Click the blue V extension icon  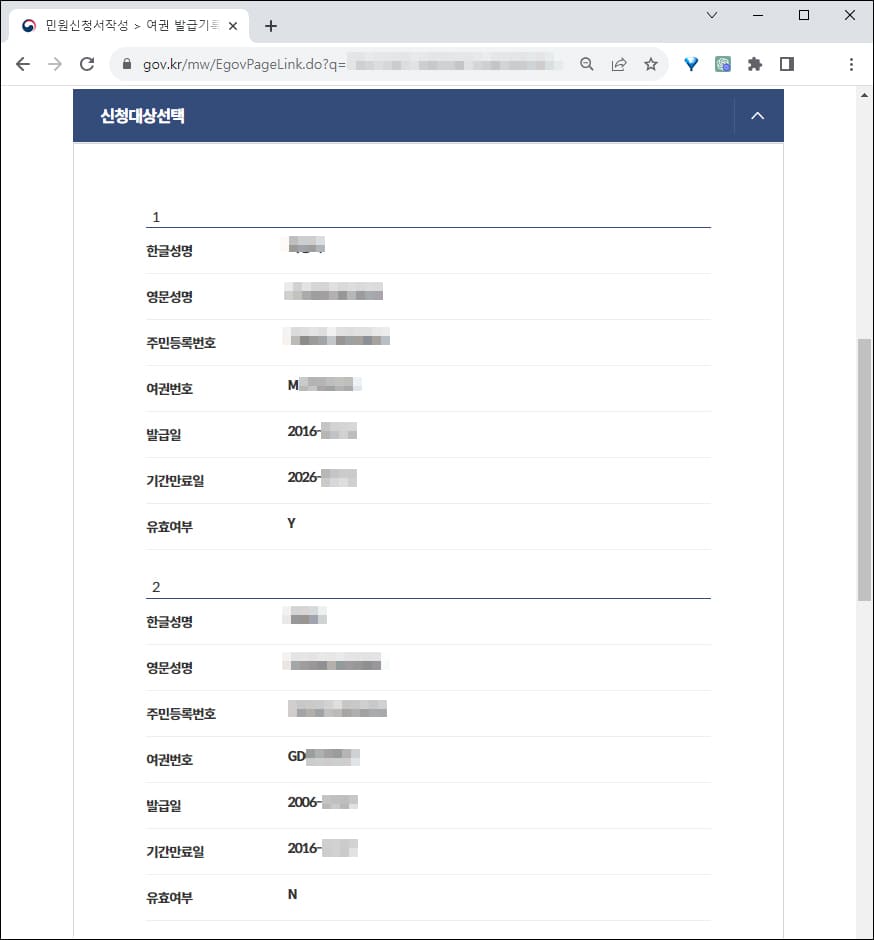pyautogui.click(x=690, y=63)
